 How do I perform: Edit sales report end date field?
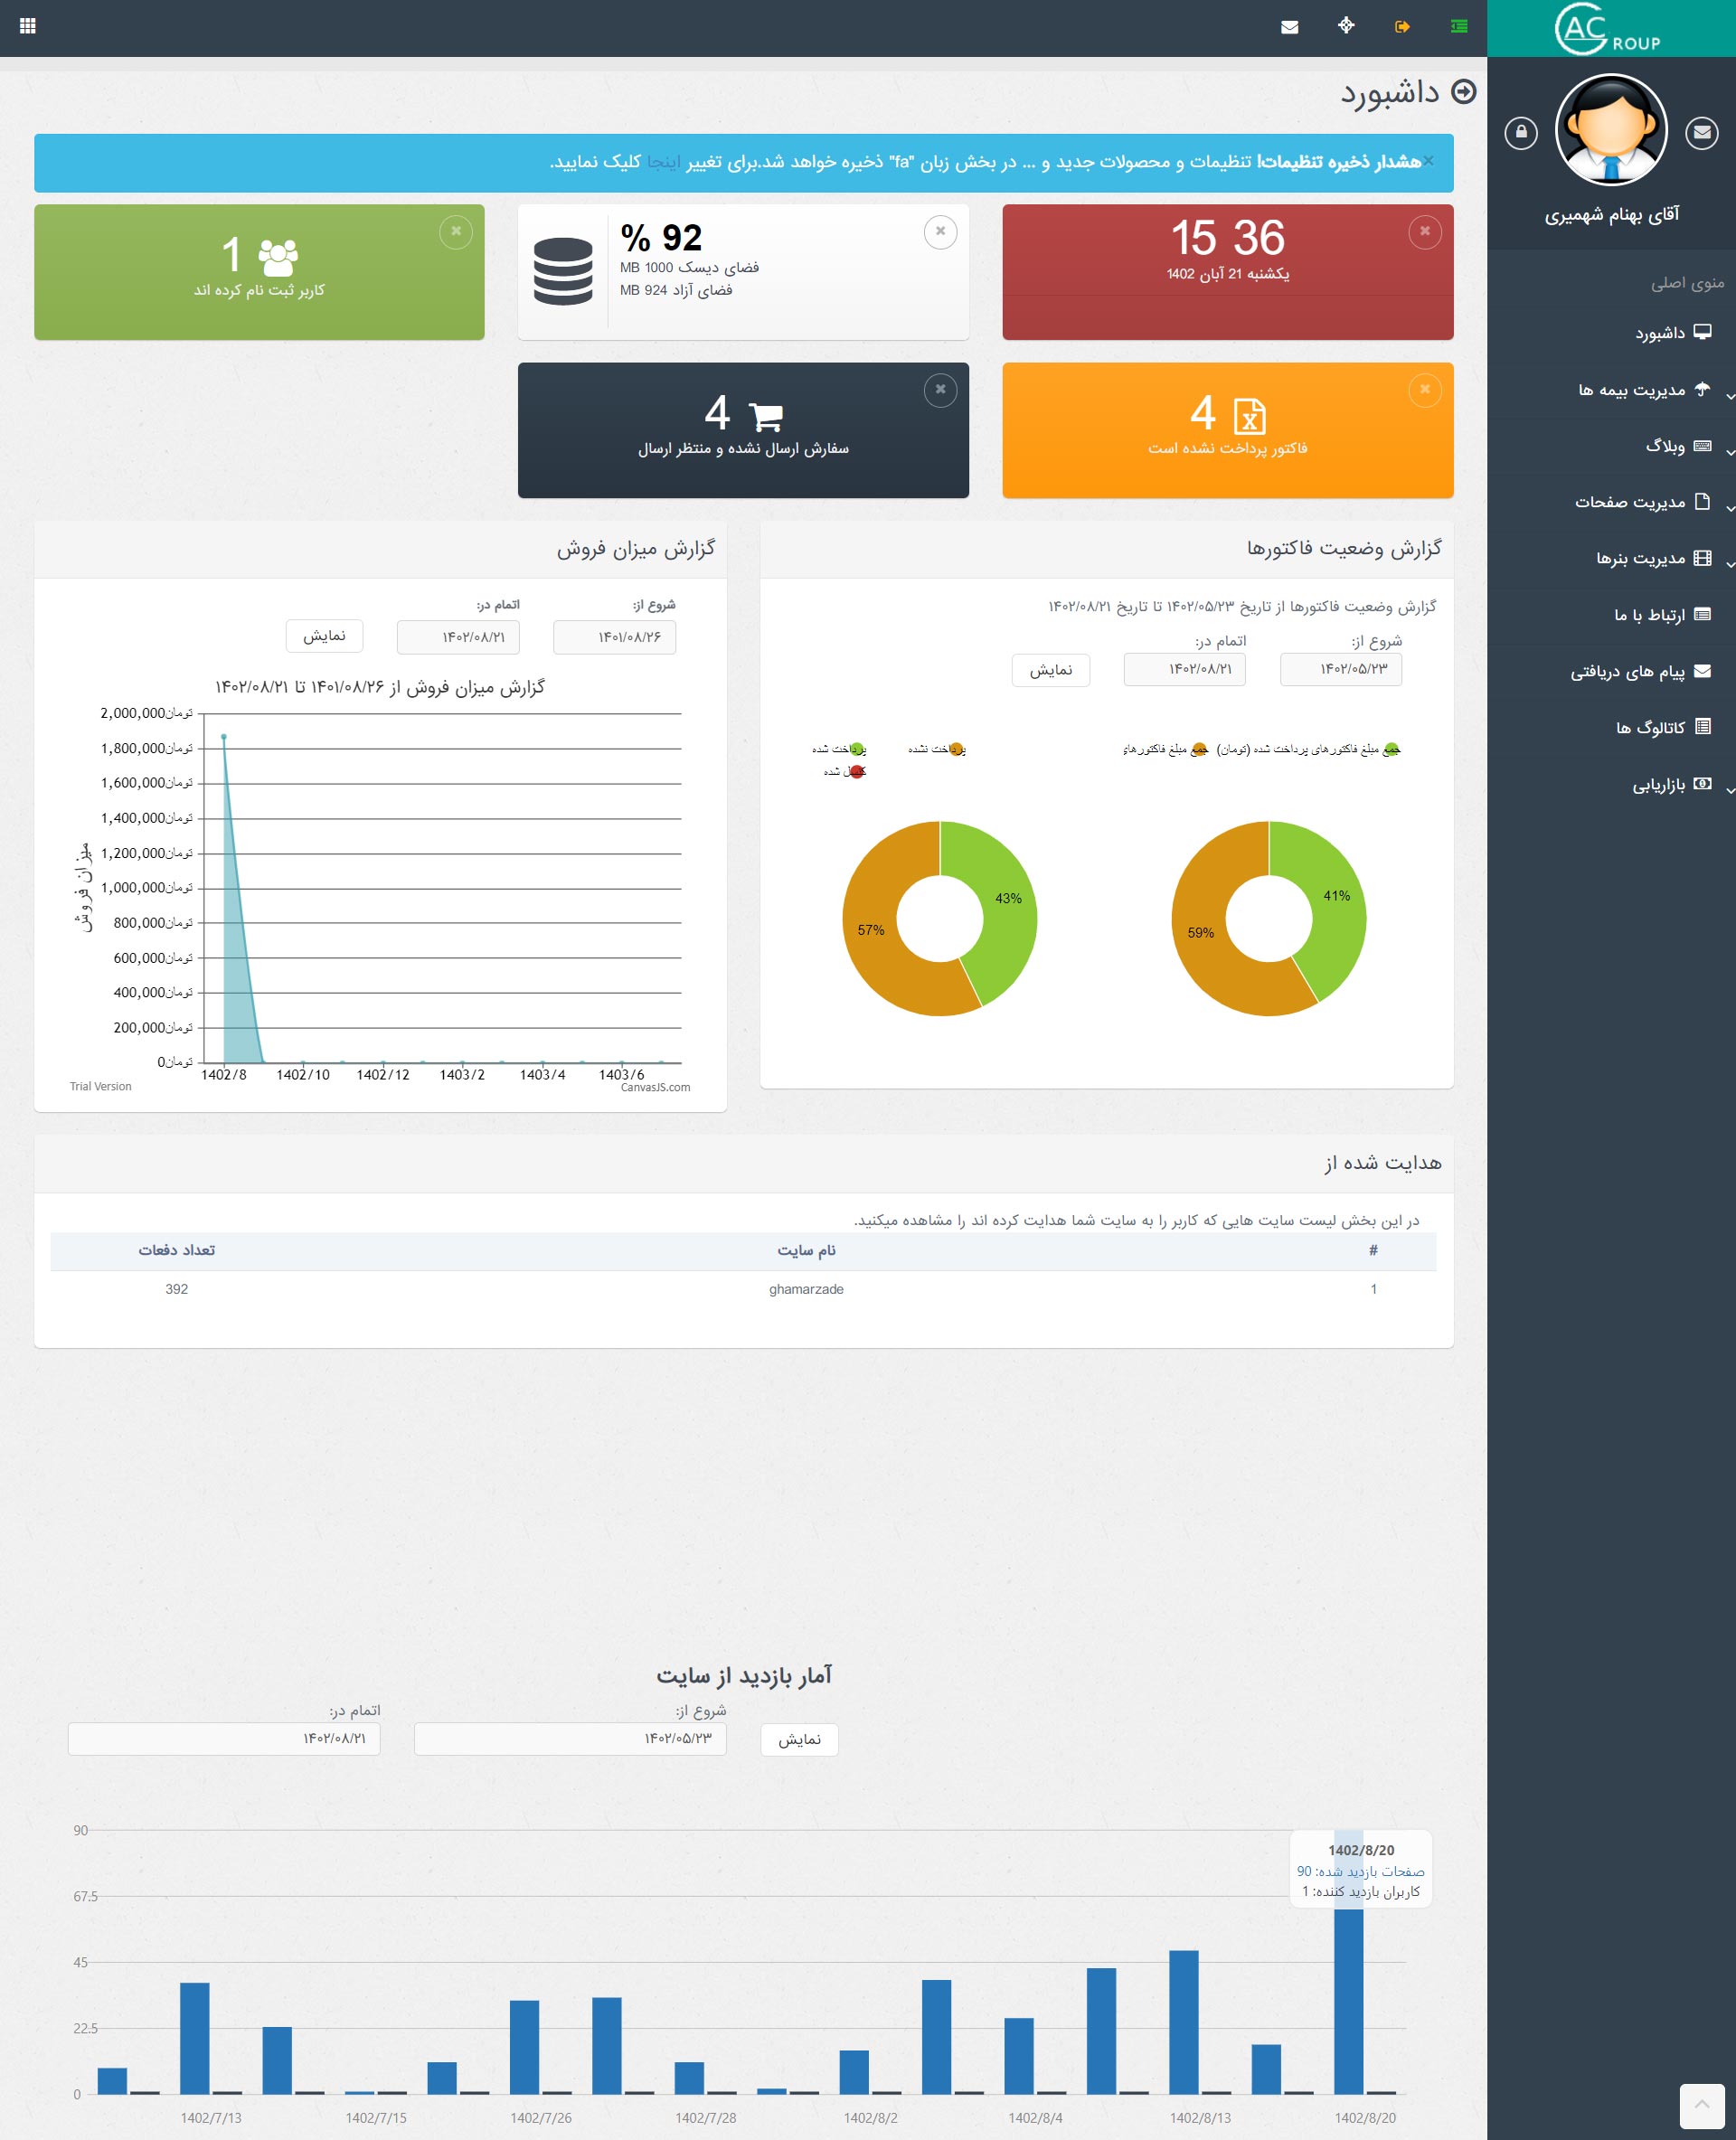pyautogui.click(x=458, y=637)
